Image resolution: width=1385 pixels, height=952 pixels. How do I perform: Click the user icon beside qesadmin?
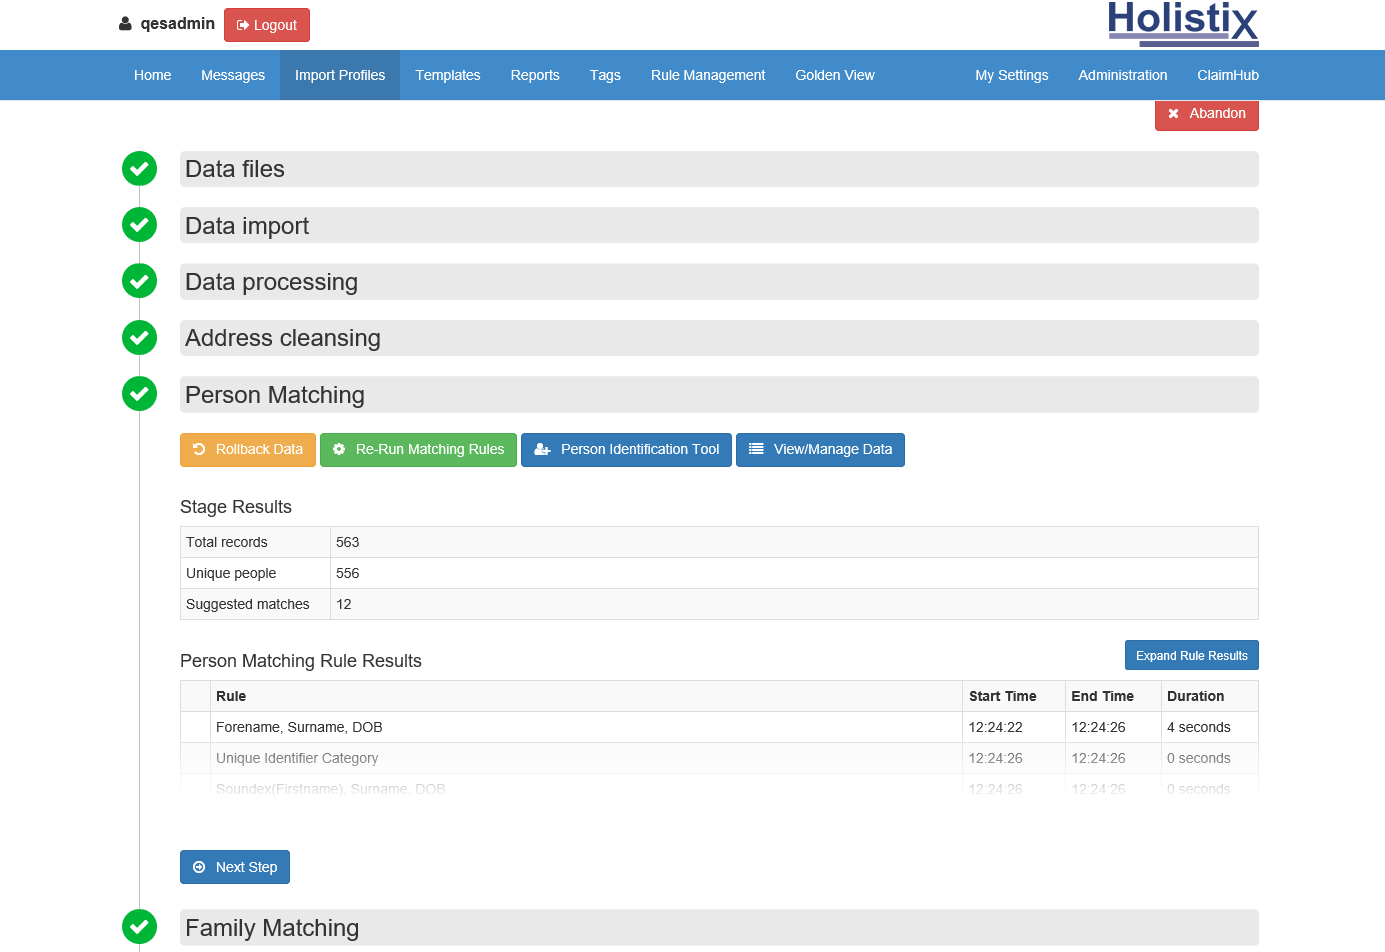pos(125,24)
